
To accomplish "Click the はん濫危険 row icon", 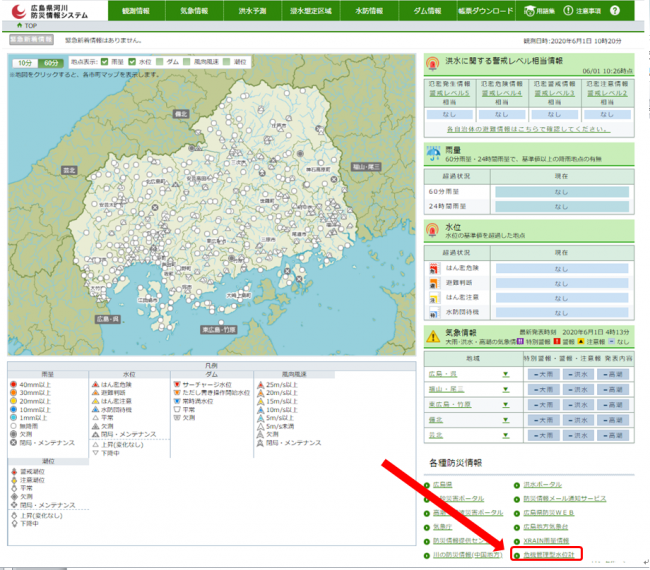I will (x=434, y=268).
